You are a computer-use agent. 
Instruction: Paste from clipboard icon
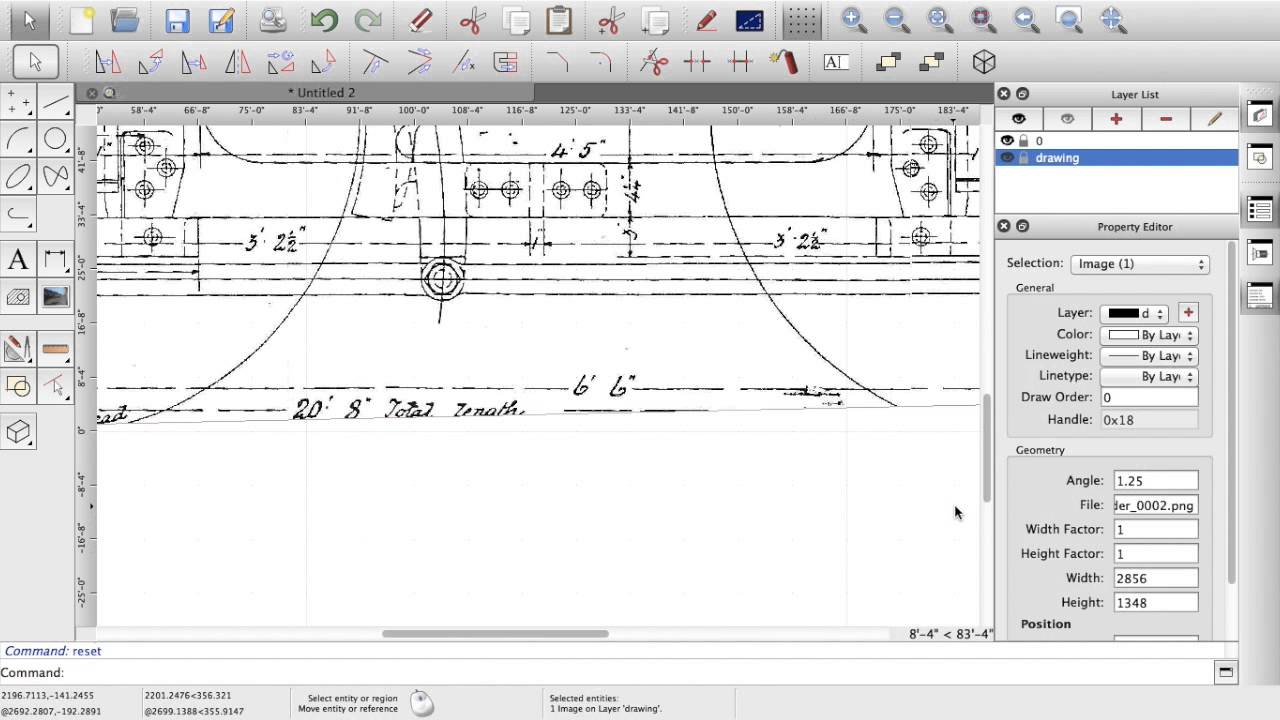point(559,20)
